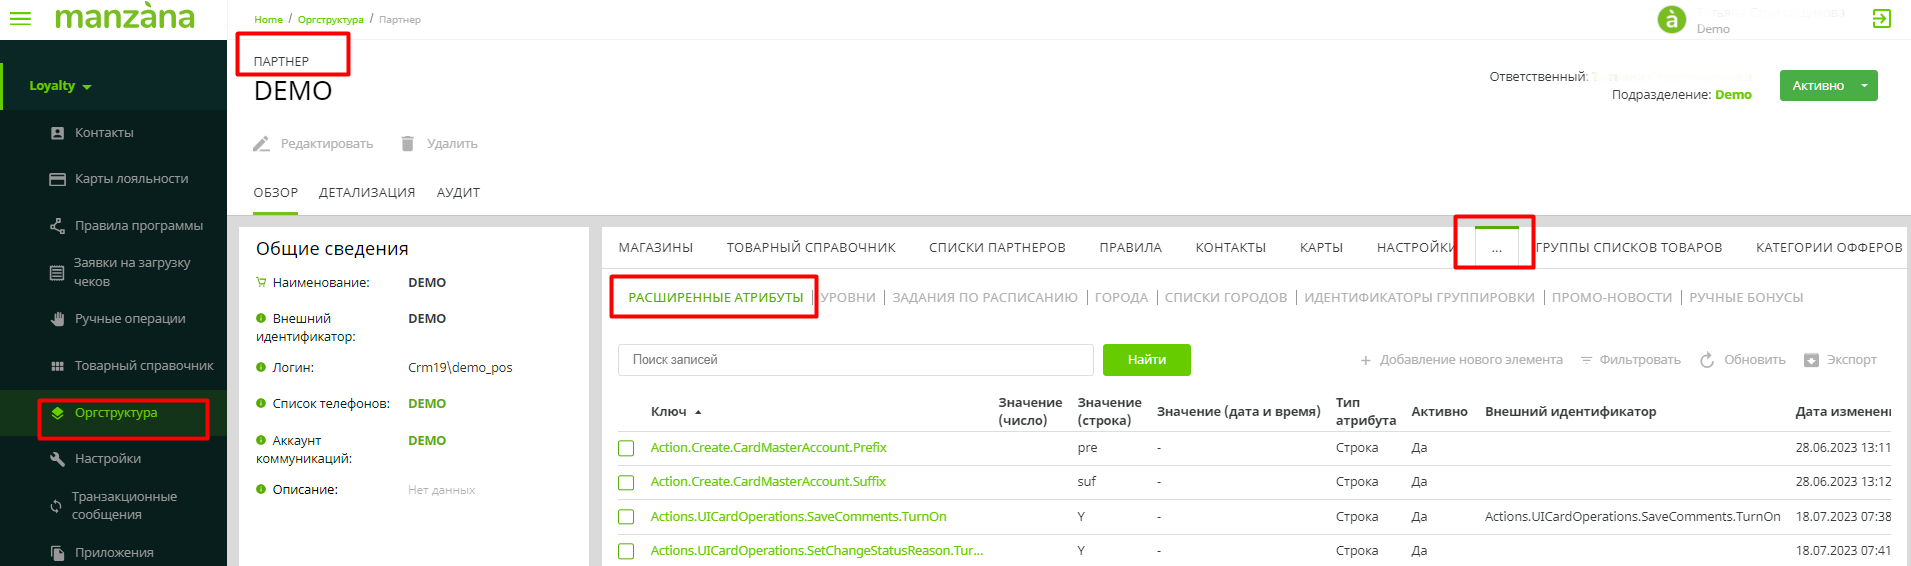
Task: Open Loyalty Cards icon in sidebar
Action: (x=57, y=179)
